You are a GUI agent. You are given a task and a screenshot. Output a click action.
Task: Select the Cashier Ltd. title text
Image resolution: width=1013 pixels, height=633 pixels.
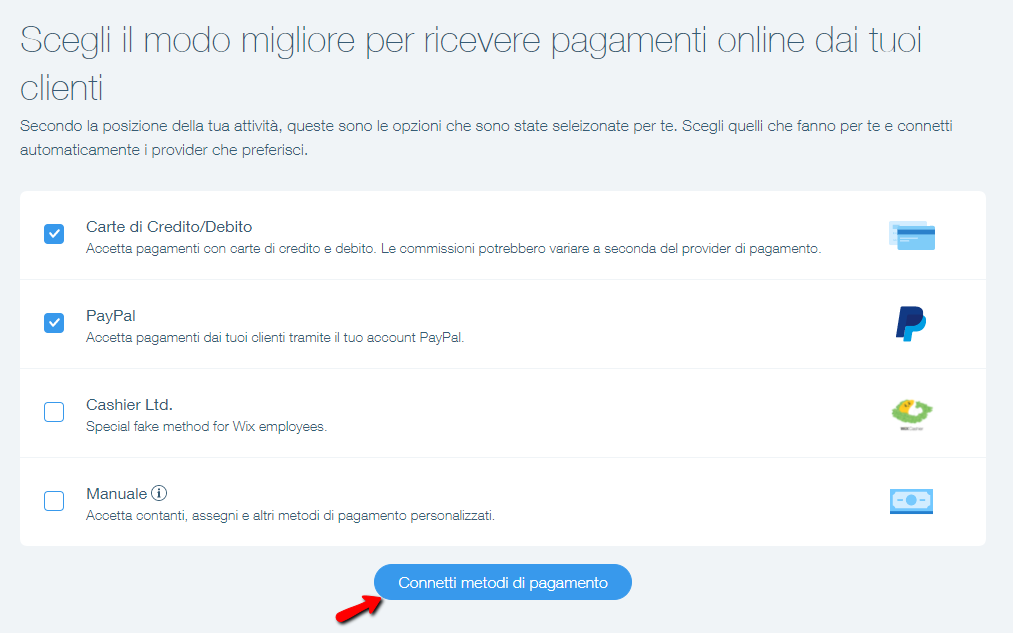point(129,405)
